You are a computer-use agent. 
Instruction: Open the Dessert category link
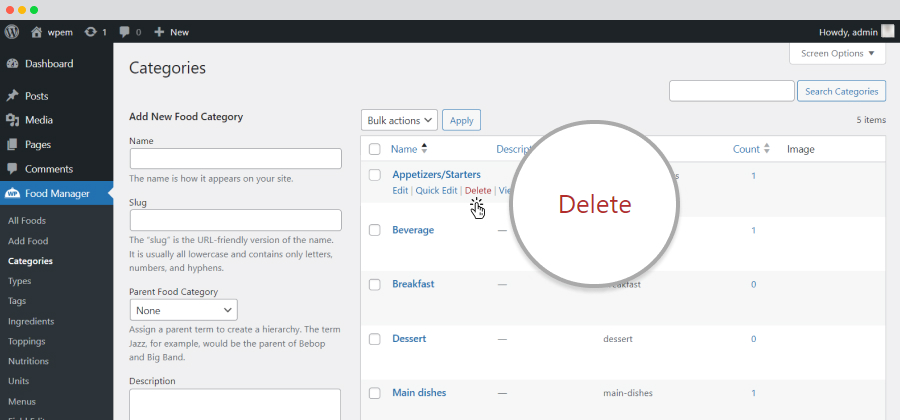[409, 339]
